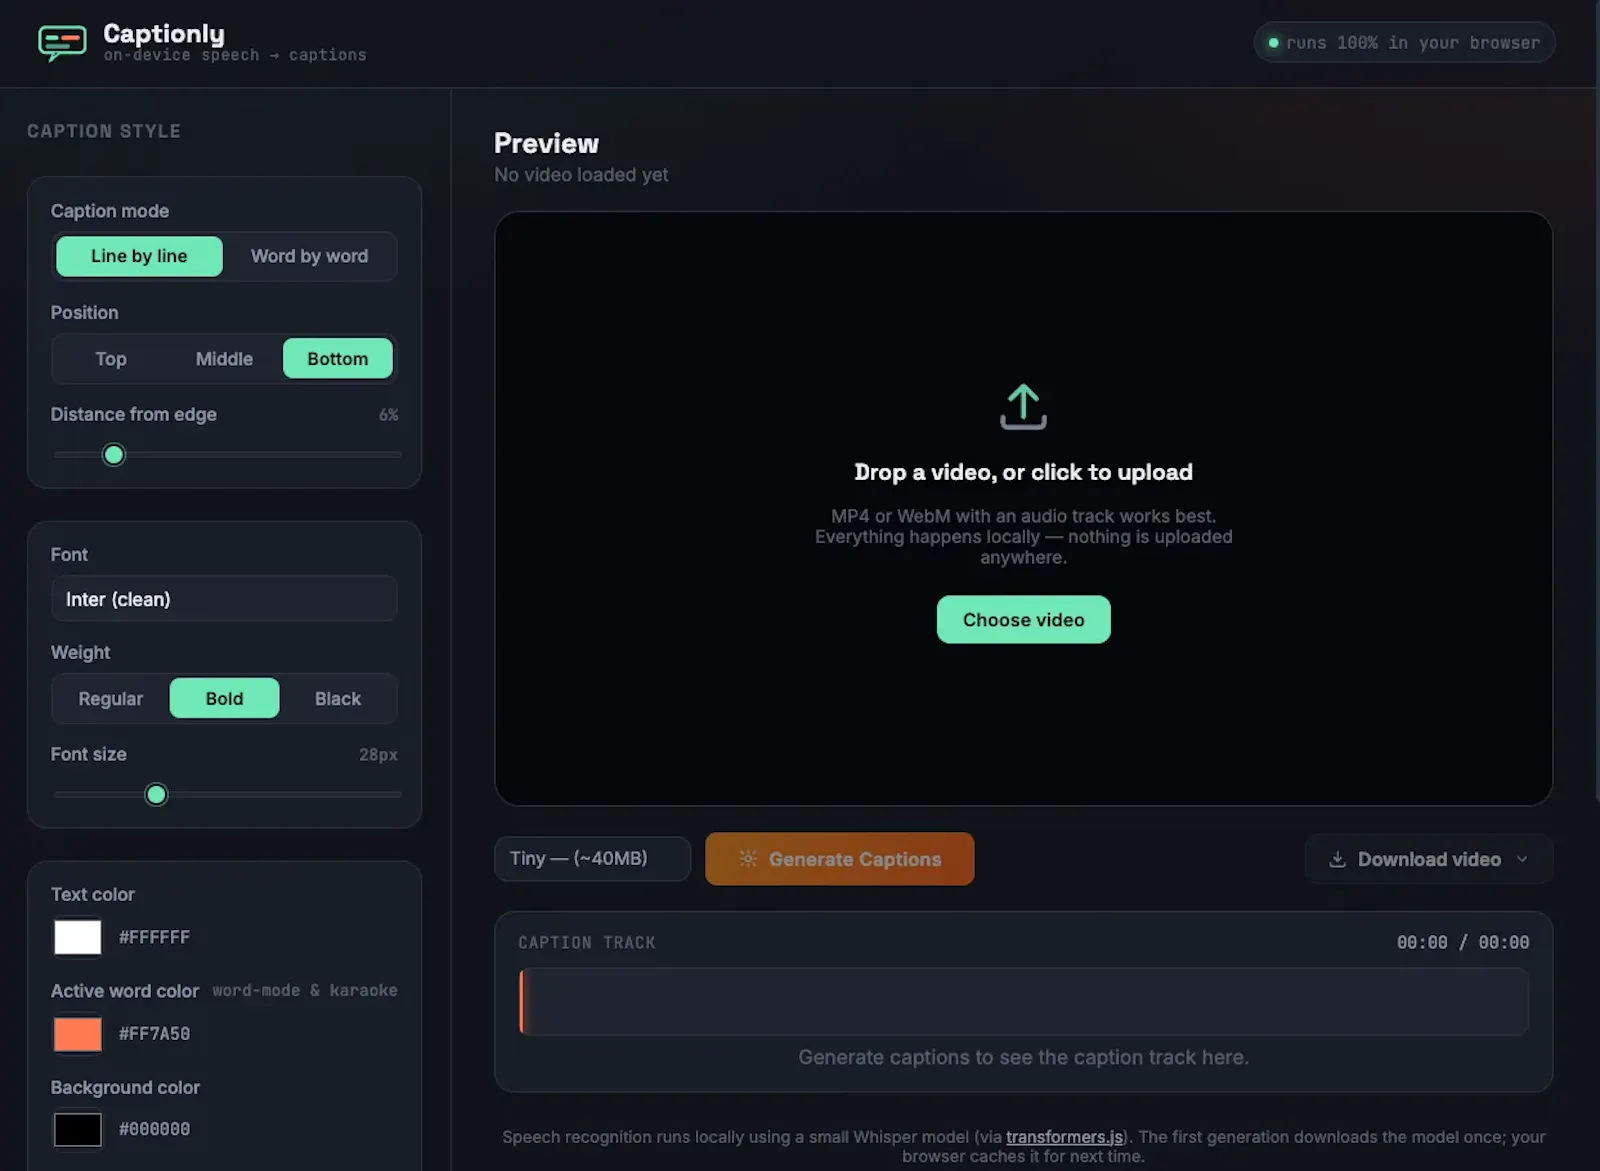Click the green status dot in header
The image size is (1600, 1171).
coord(1273,43)
